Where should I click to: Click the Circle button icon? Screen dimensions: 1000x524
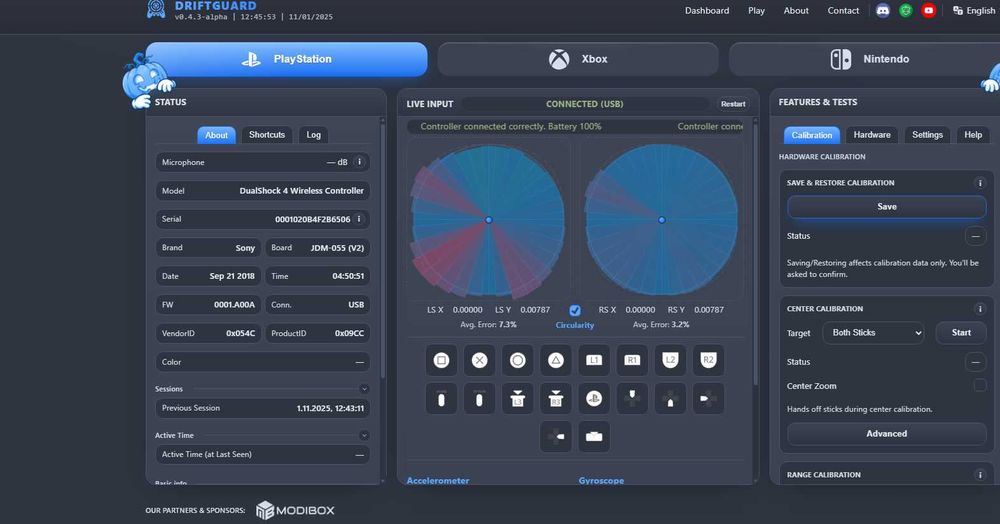(518, 360)
